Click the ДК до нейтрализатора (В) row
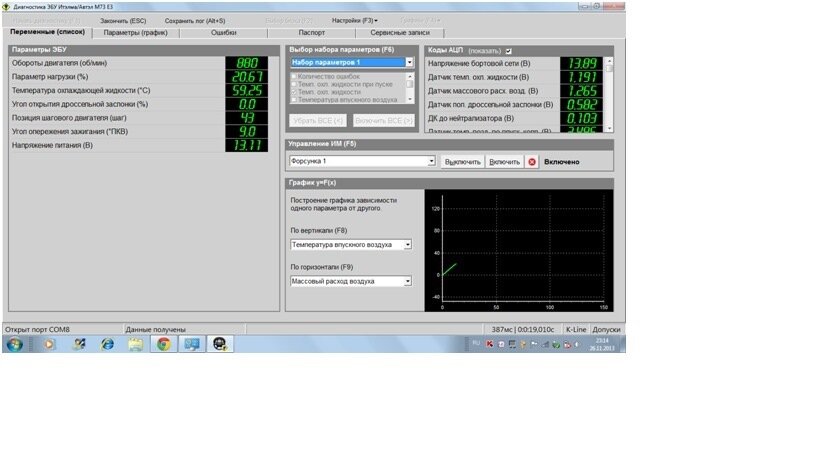The height and width of the screenshot is (460, 819). click(x=514, y=119)
